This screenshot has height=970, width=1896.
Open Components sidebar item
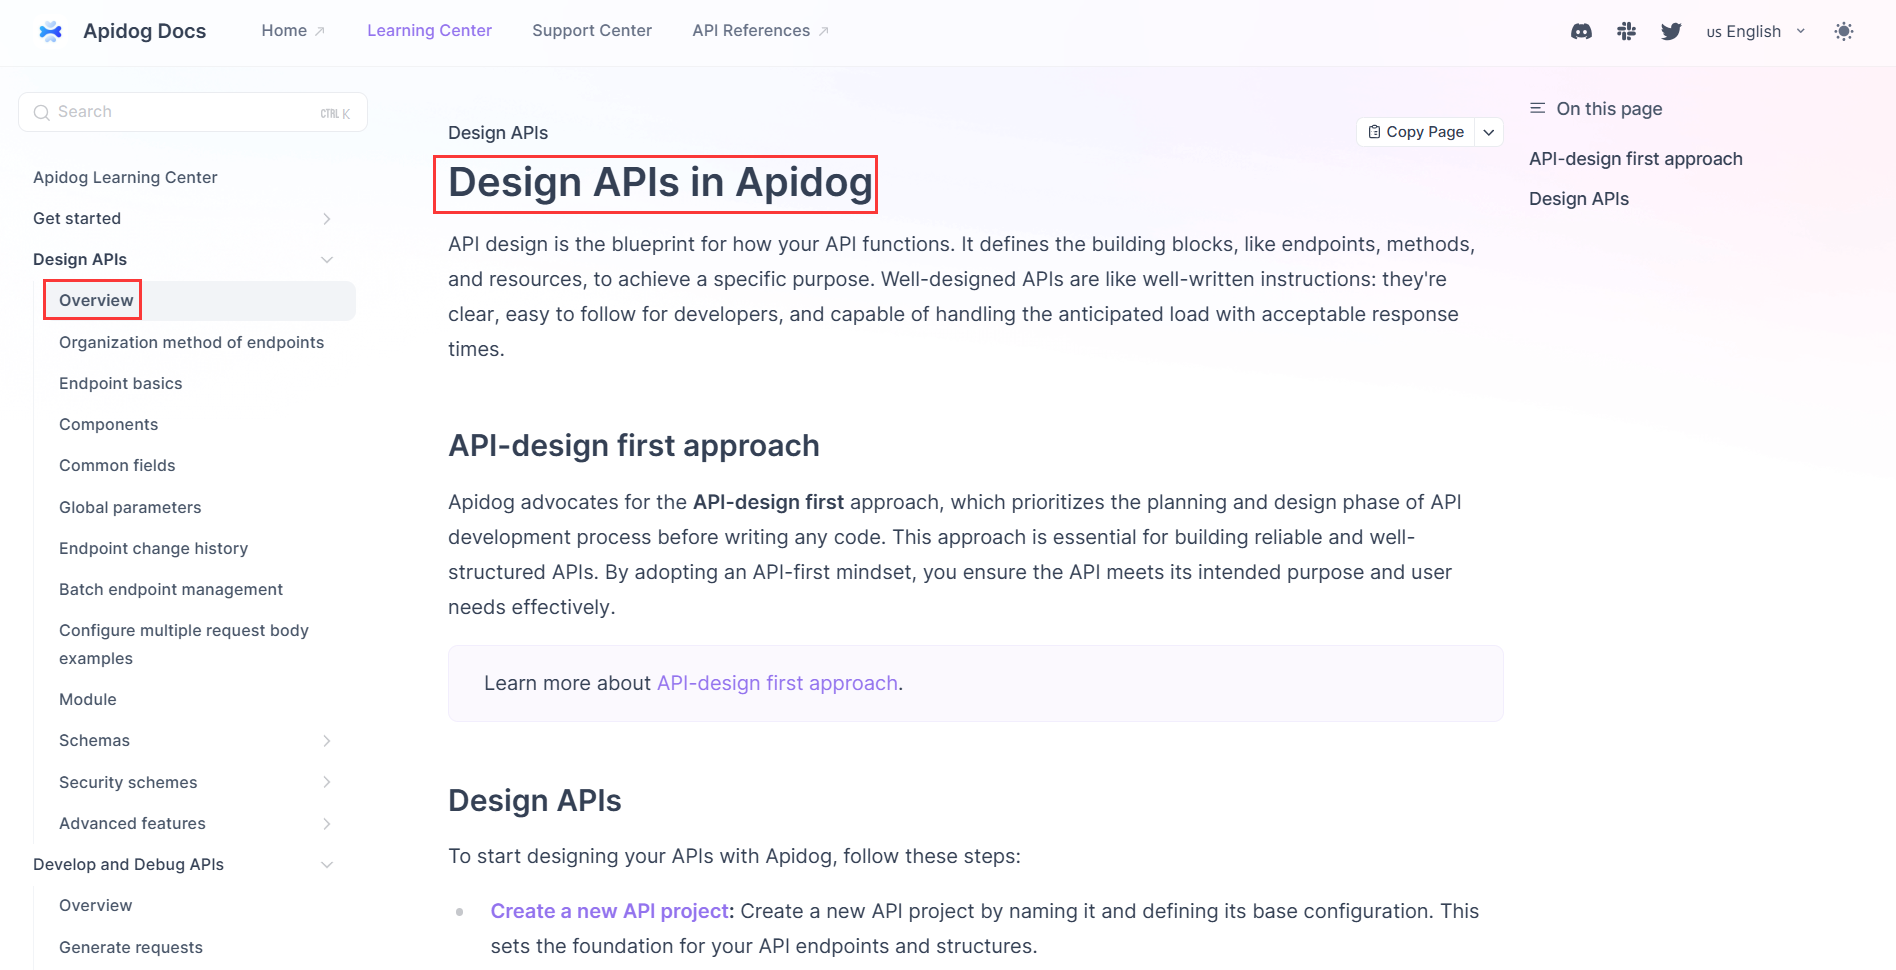(x=108, y=424)
